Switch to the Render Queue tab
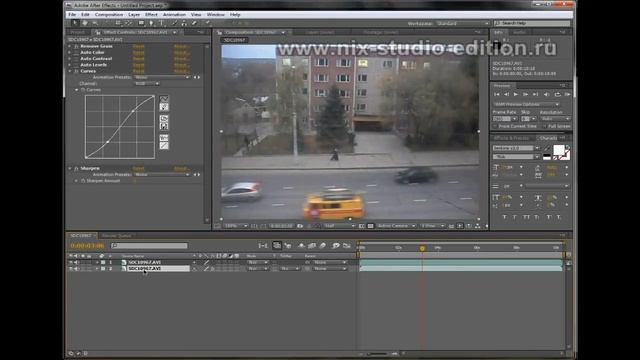The width and height of the screenshot is (640, 360). pyautogui.click(x=116, y=236)
